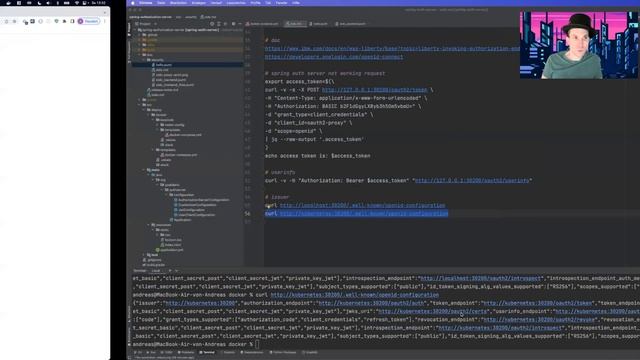Click the battery status icon in the menu bar
Screen dimensions: 640x360
point(67,3)
